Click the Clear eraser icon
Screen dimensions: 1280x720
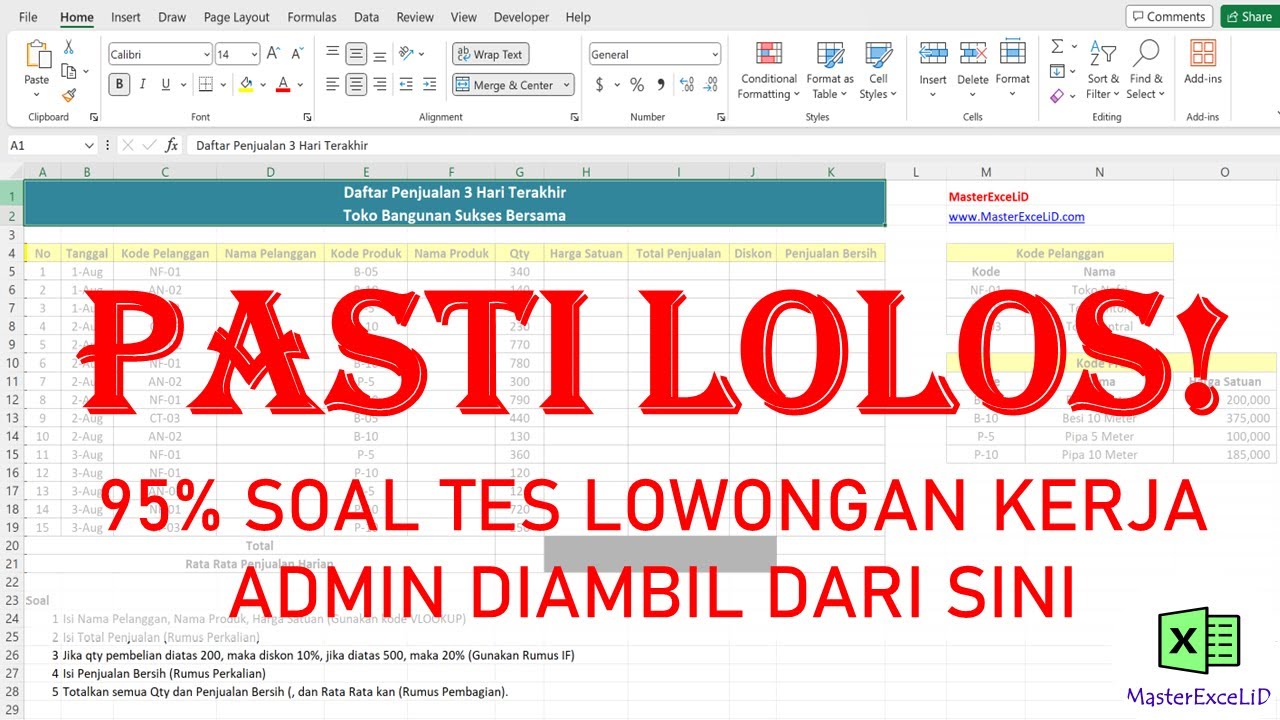(1057, 95)
